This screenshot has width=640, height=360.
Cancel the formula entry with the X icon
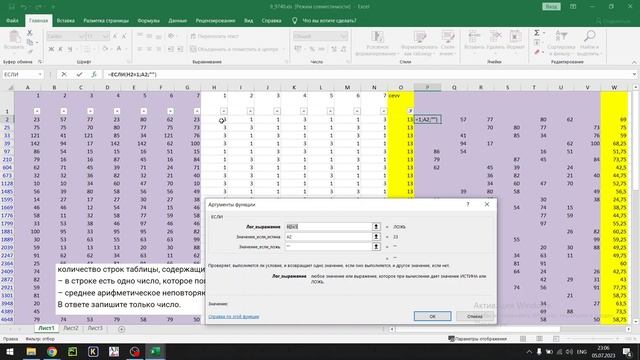[x=64, y=74]
